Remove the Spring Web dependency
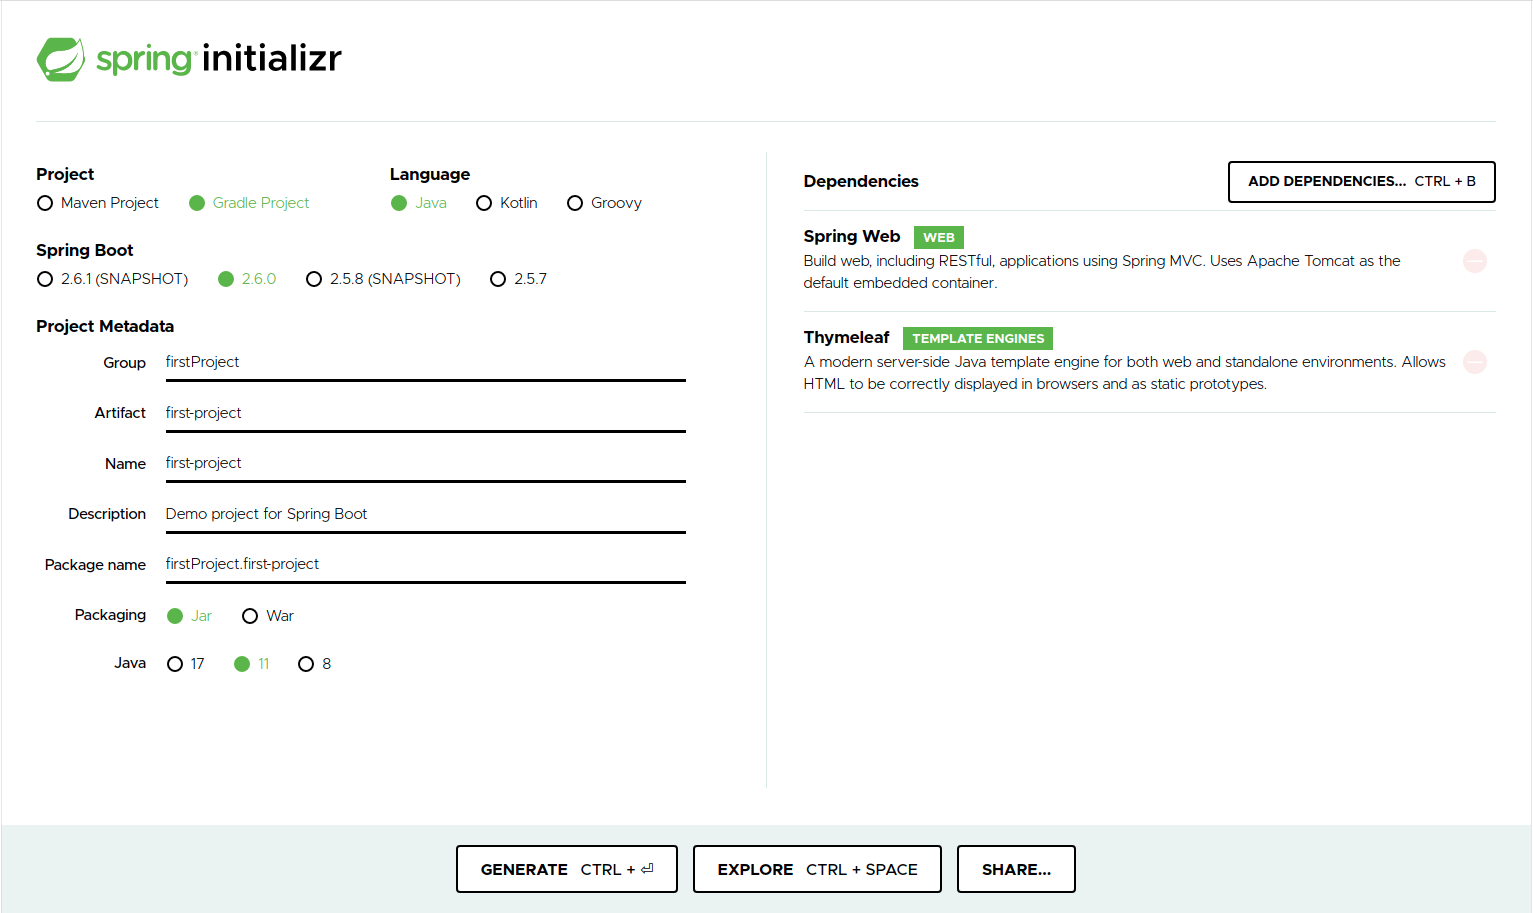Image resolution: width=1533 pixels, height=913 pixels. (x=1474, y=261)
